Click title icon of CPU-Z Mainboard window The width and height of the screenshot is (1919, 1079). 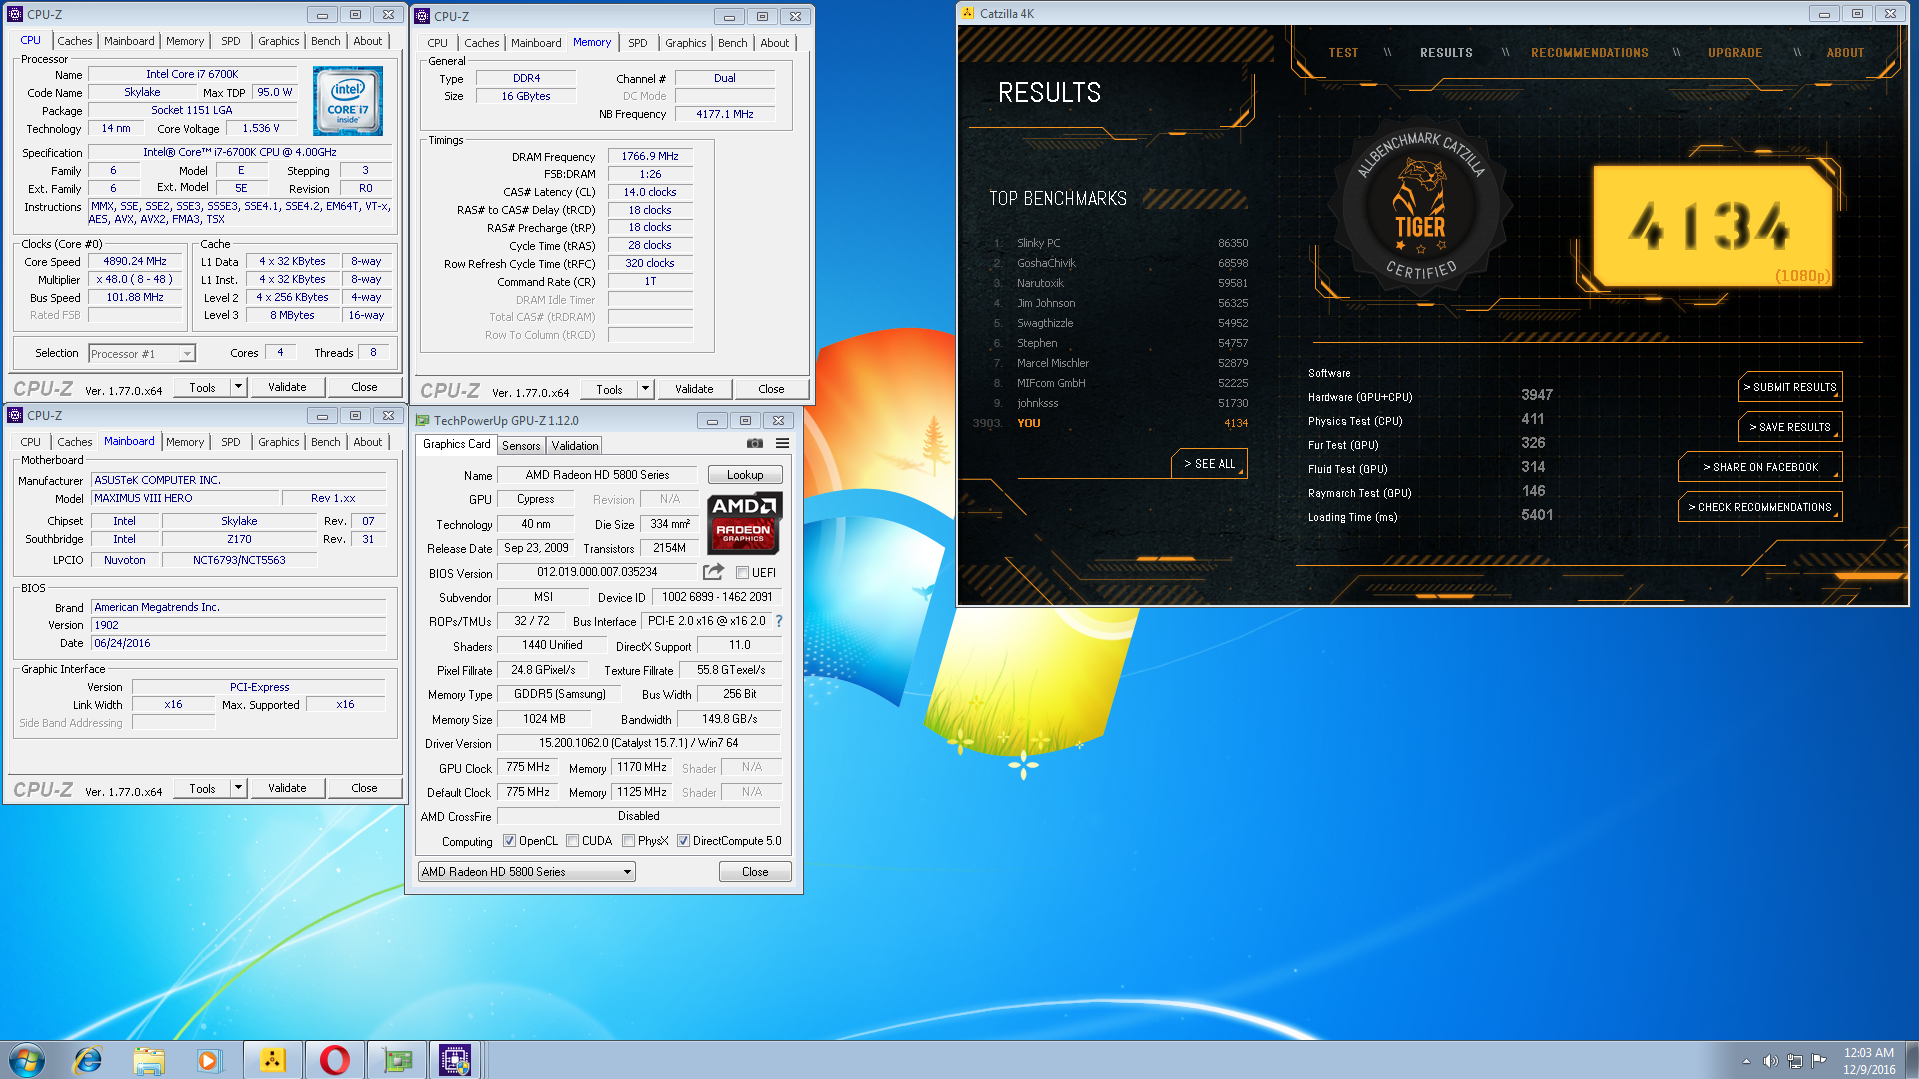click(x=15, y=416)
